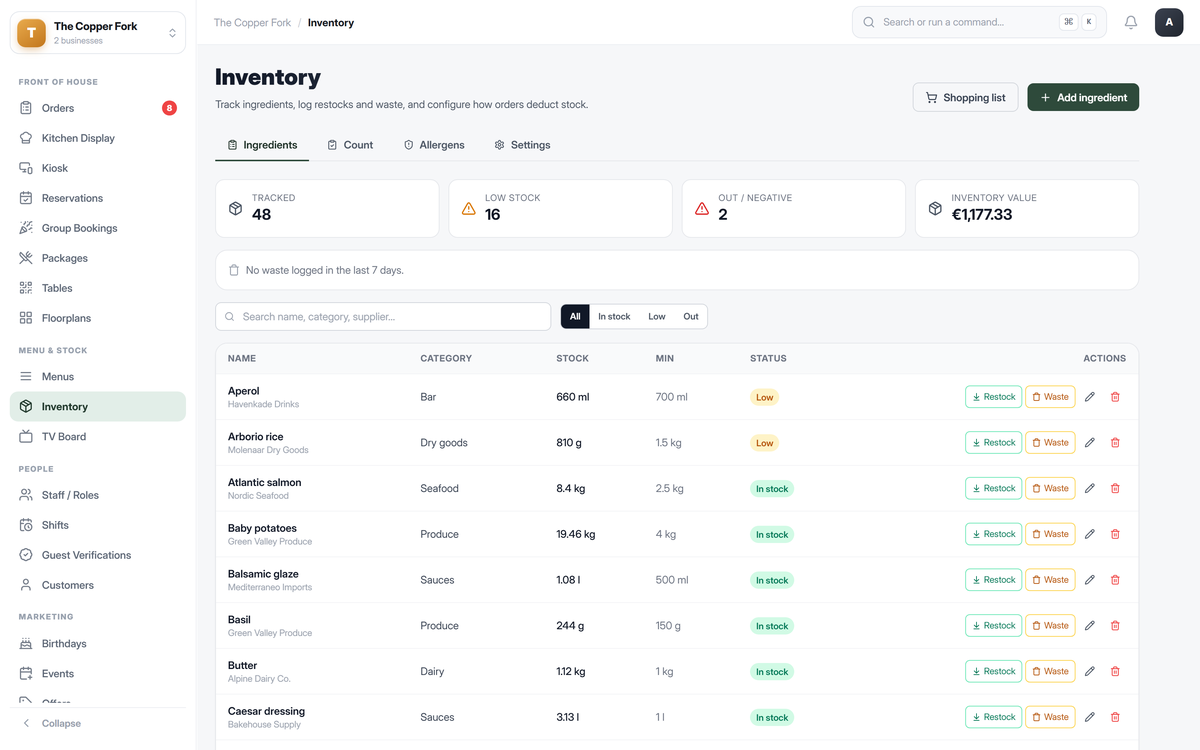Delete Aperol with the trash icon
Viewport: 1200px width, 750px height.
click(1115, 397)
